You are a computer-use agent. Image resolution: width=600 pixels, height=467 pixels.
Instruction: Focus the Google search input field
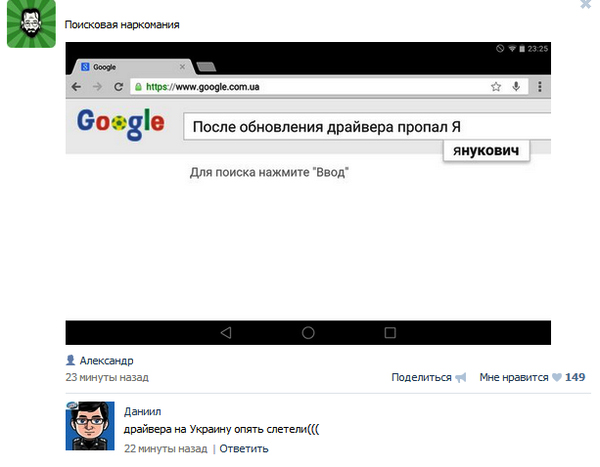pyautogui.click(x=367, y=127)
